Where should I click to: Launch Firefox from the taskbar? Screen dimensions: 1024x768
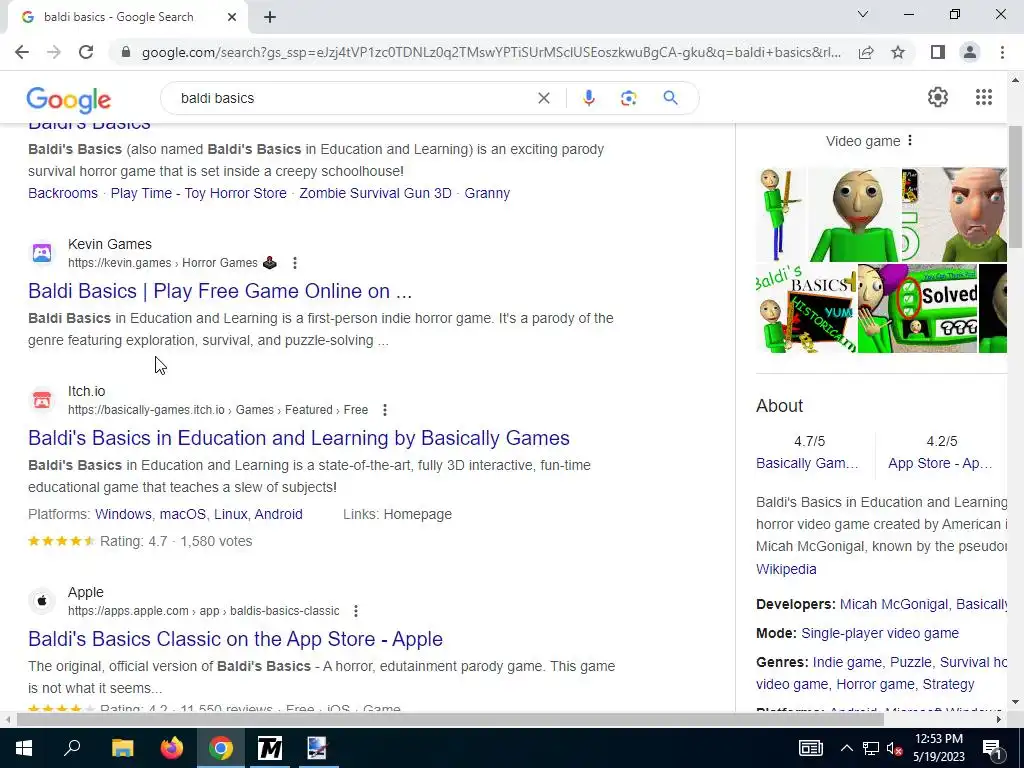(172, 748)
